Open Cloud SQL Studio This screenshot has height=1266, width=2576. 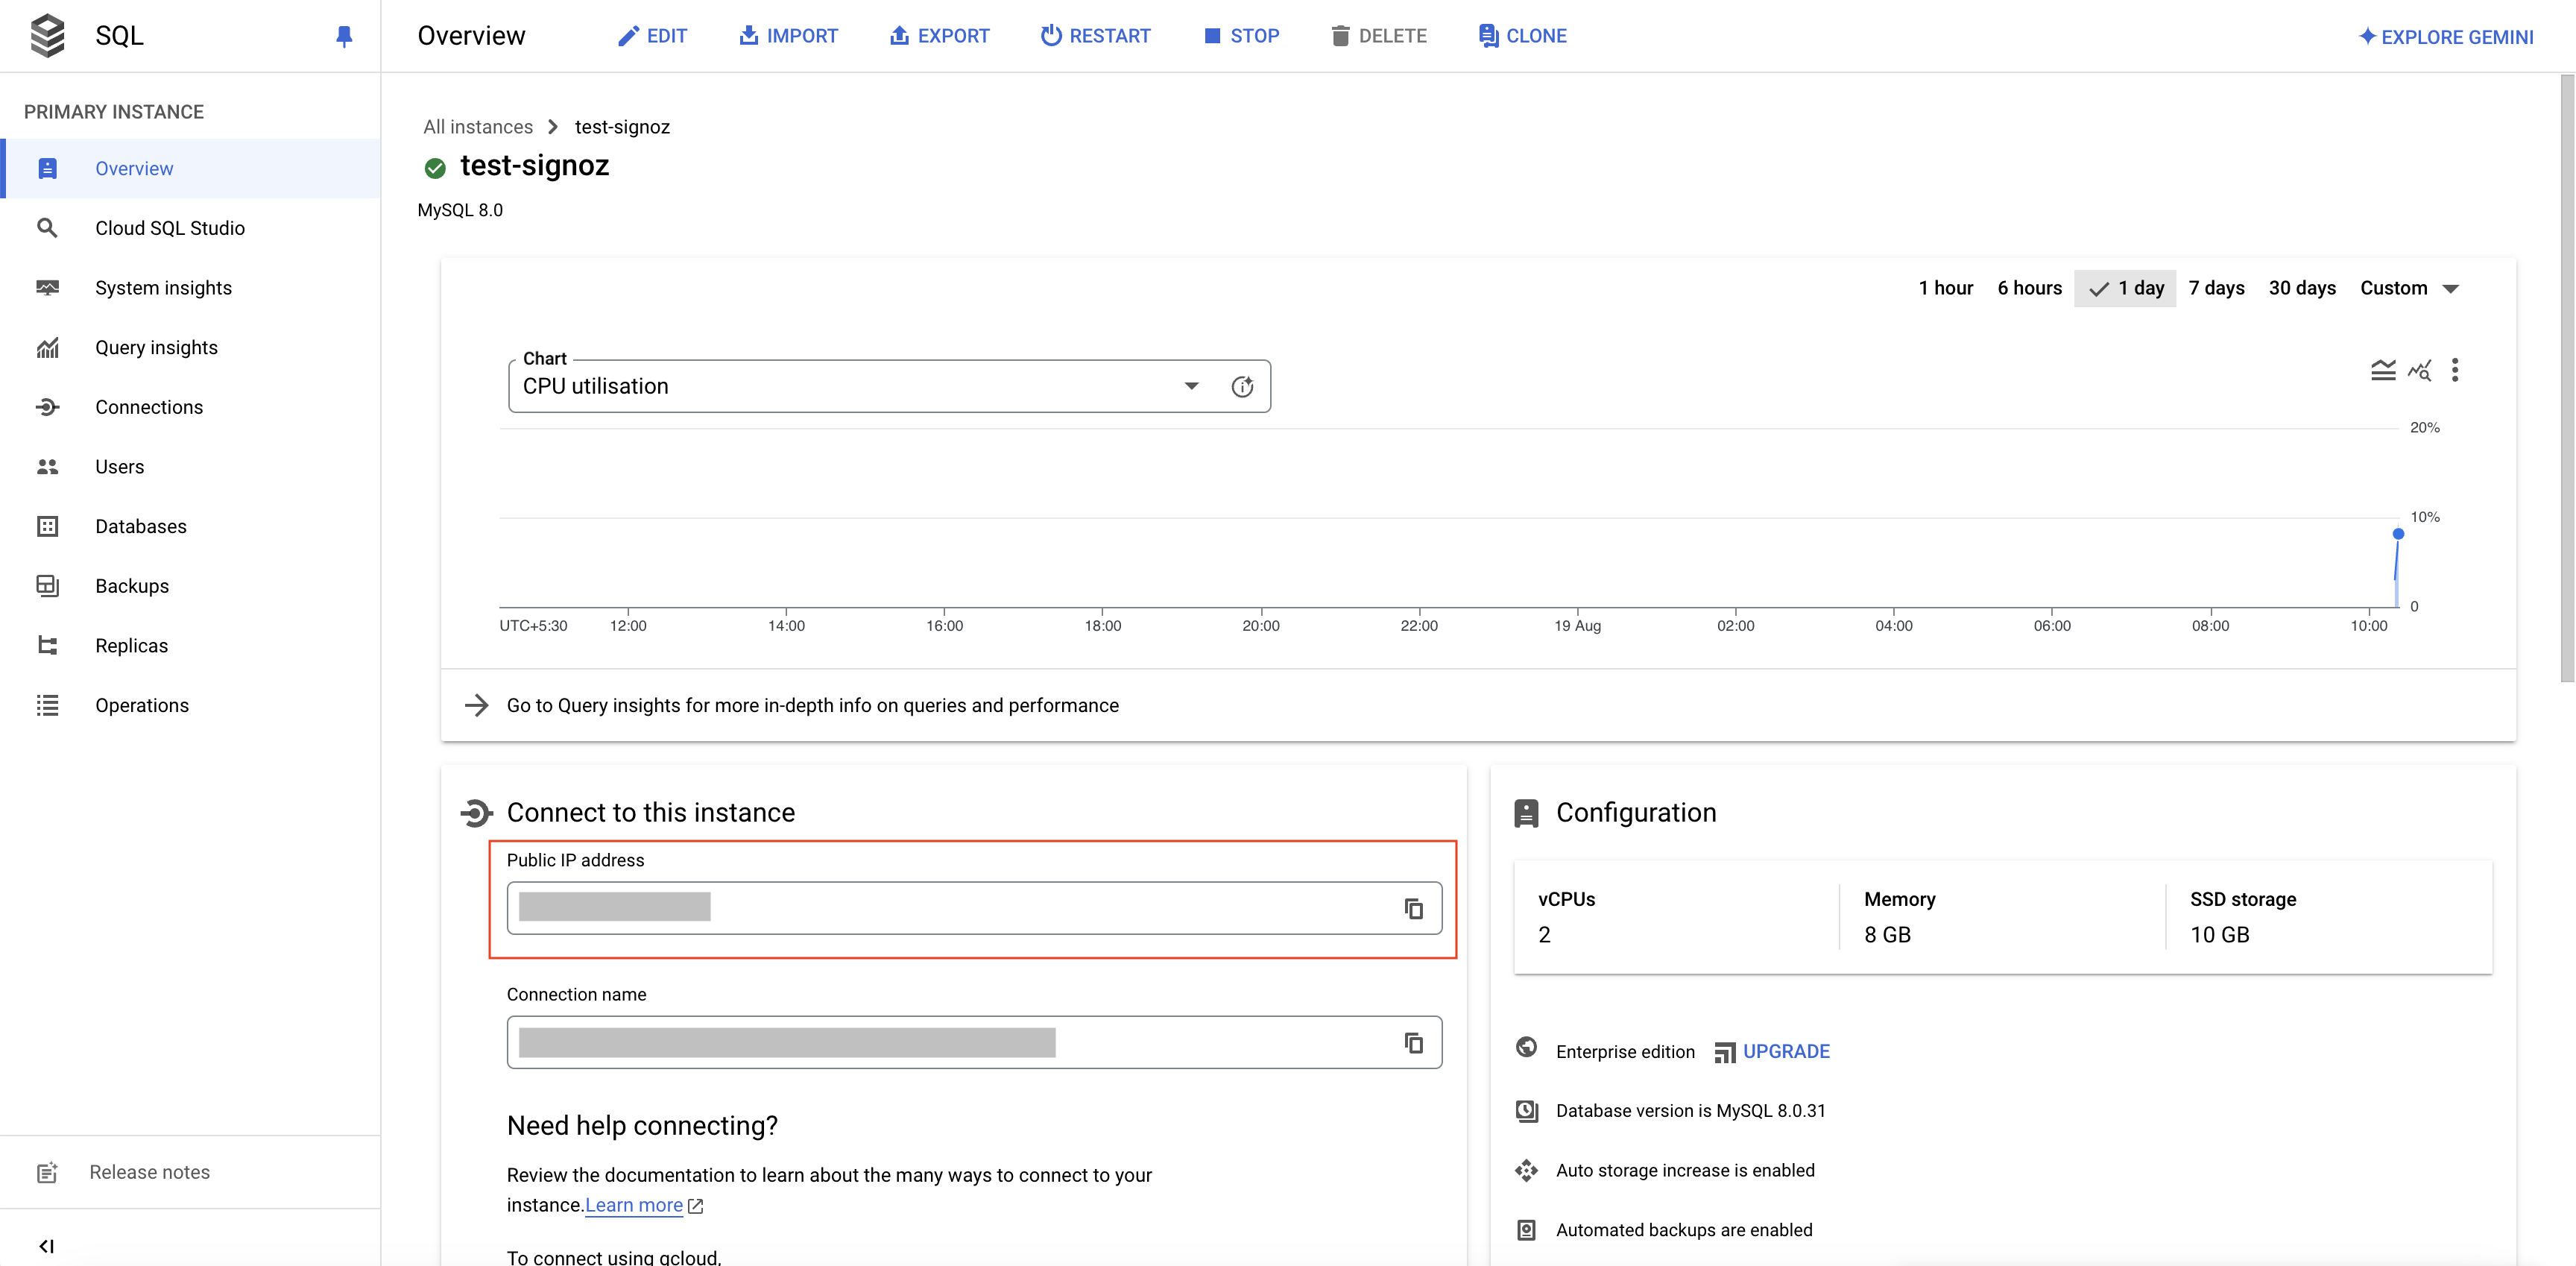190,228
